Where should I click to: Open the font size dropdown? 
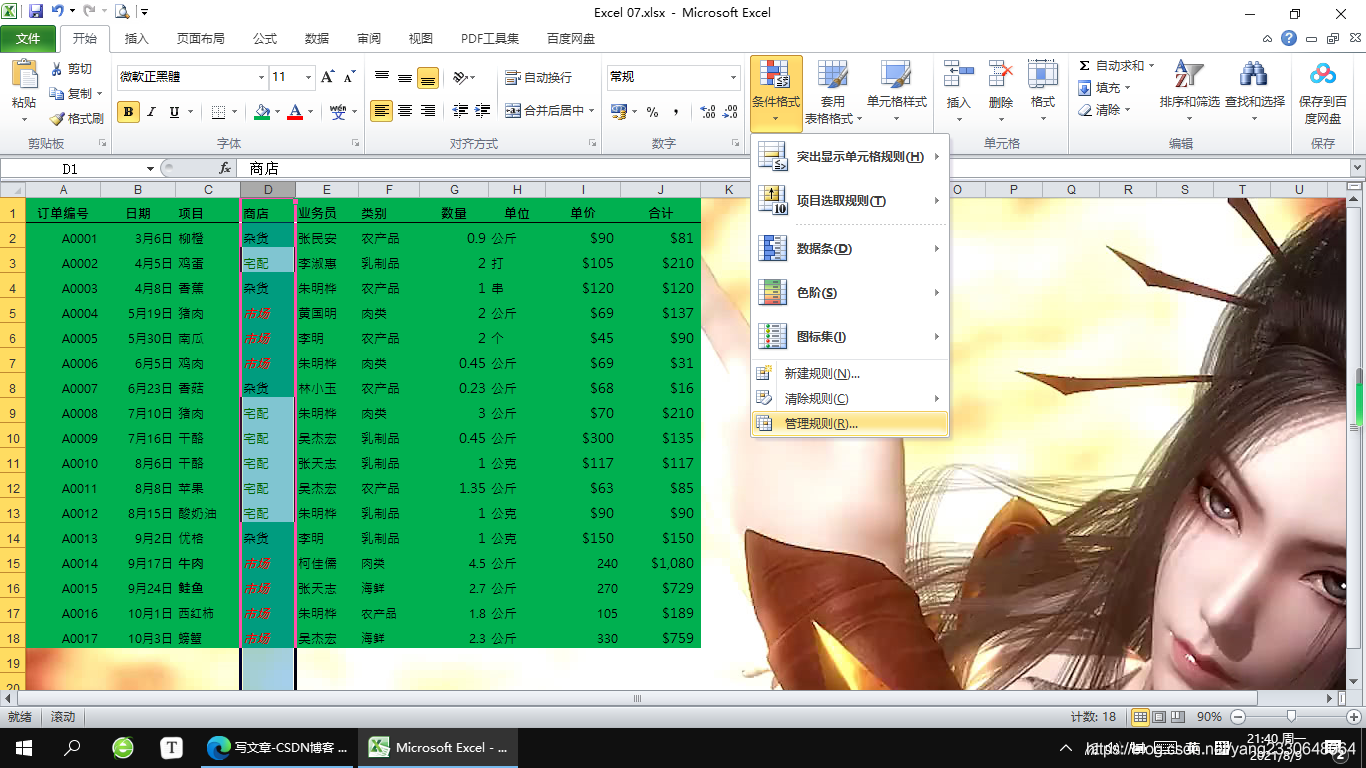(309, 77)
